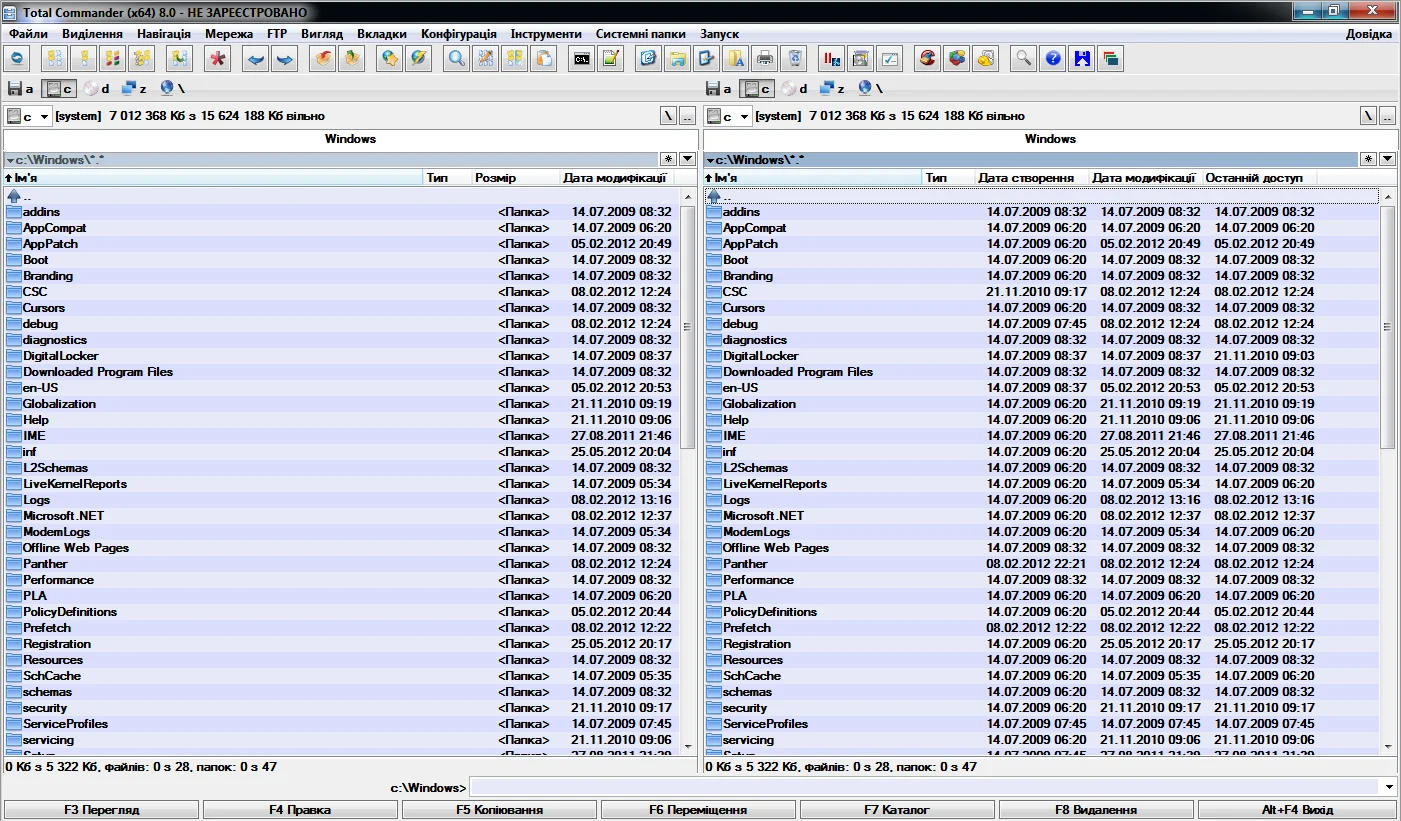This screenshot has height=821, width=1401.
Task: Open right panel favorites asterisk menu
Action: pos(1368,159)
